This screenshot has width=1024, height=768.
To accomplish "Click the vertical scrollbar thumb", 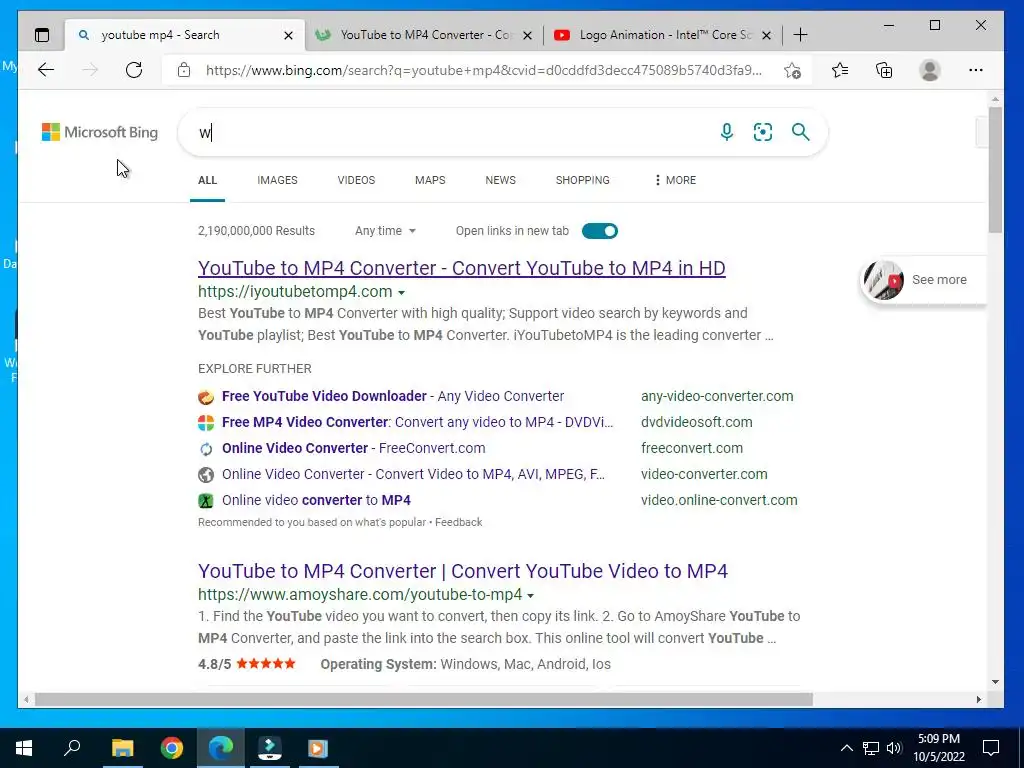I will pyautogui.click(x=995, y=170).
